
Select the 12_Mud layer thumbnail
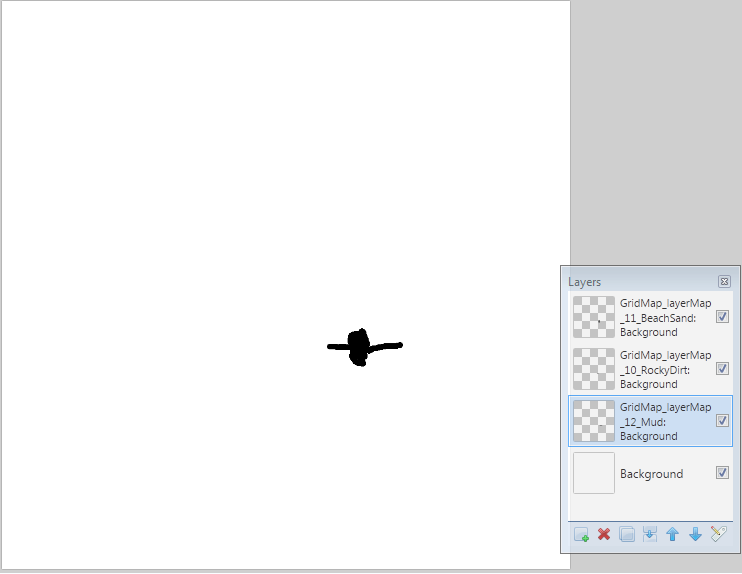pyautogui.click(x=594, y=421)
